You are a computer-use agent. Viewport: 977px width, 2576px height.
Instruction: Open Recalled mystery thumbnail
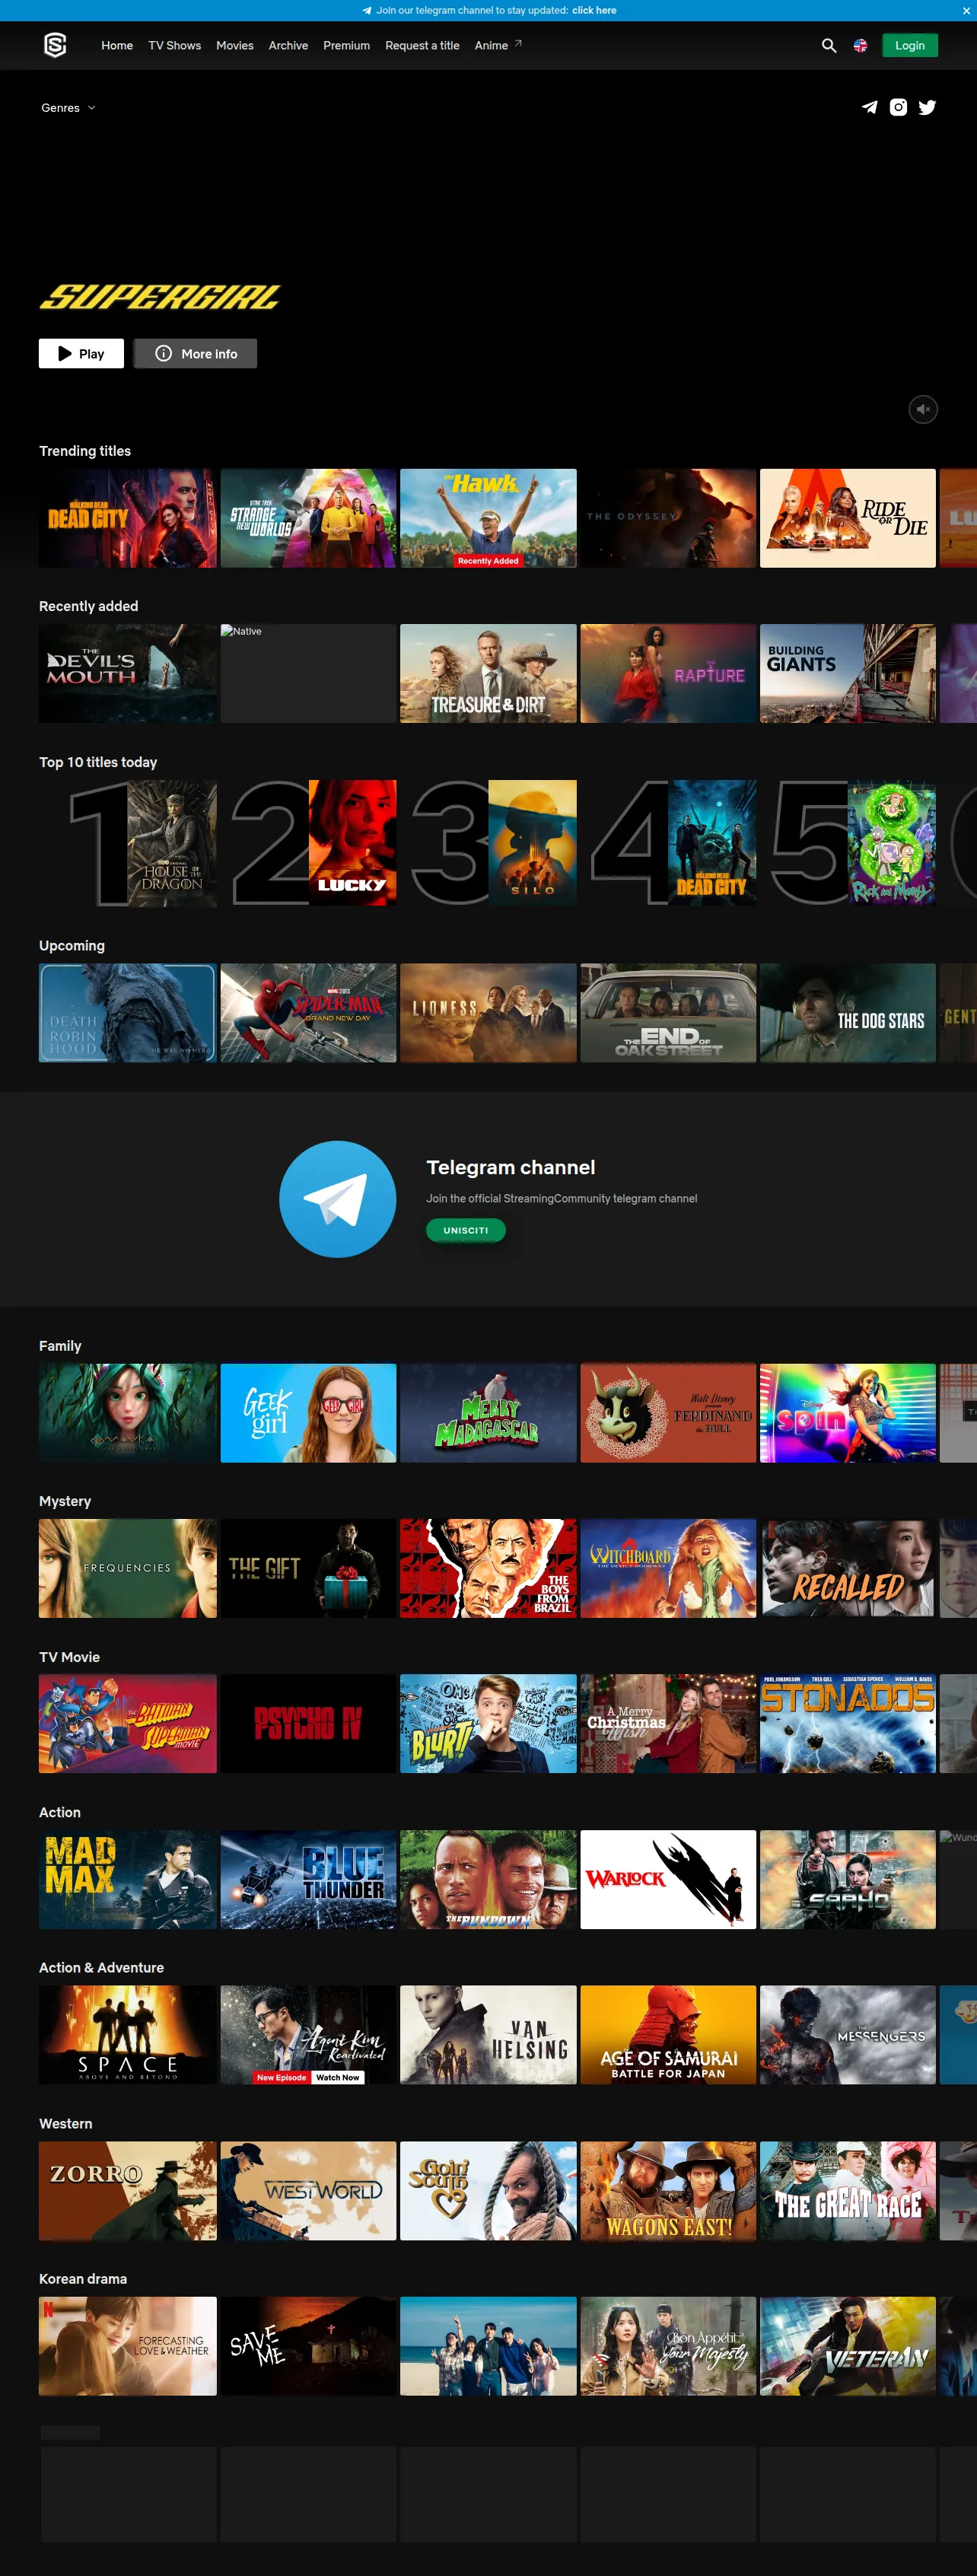click(848, 1568)
